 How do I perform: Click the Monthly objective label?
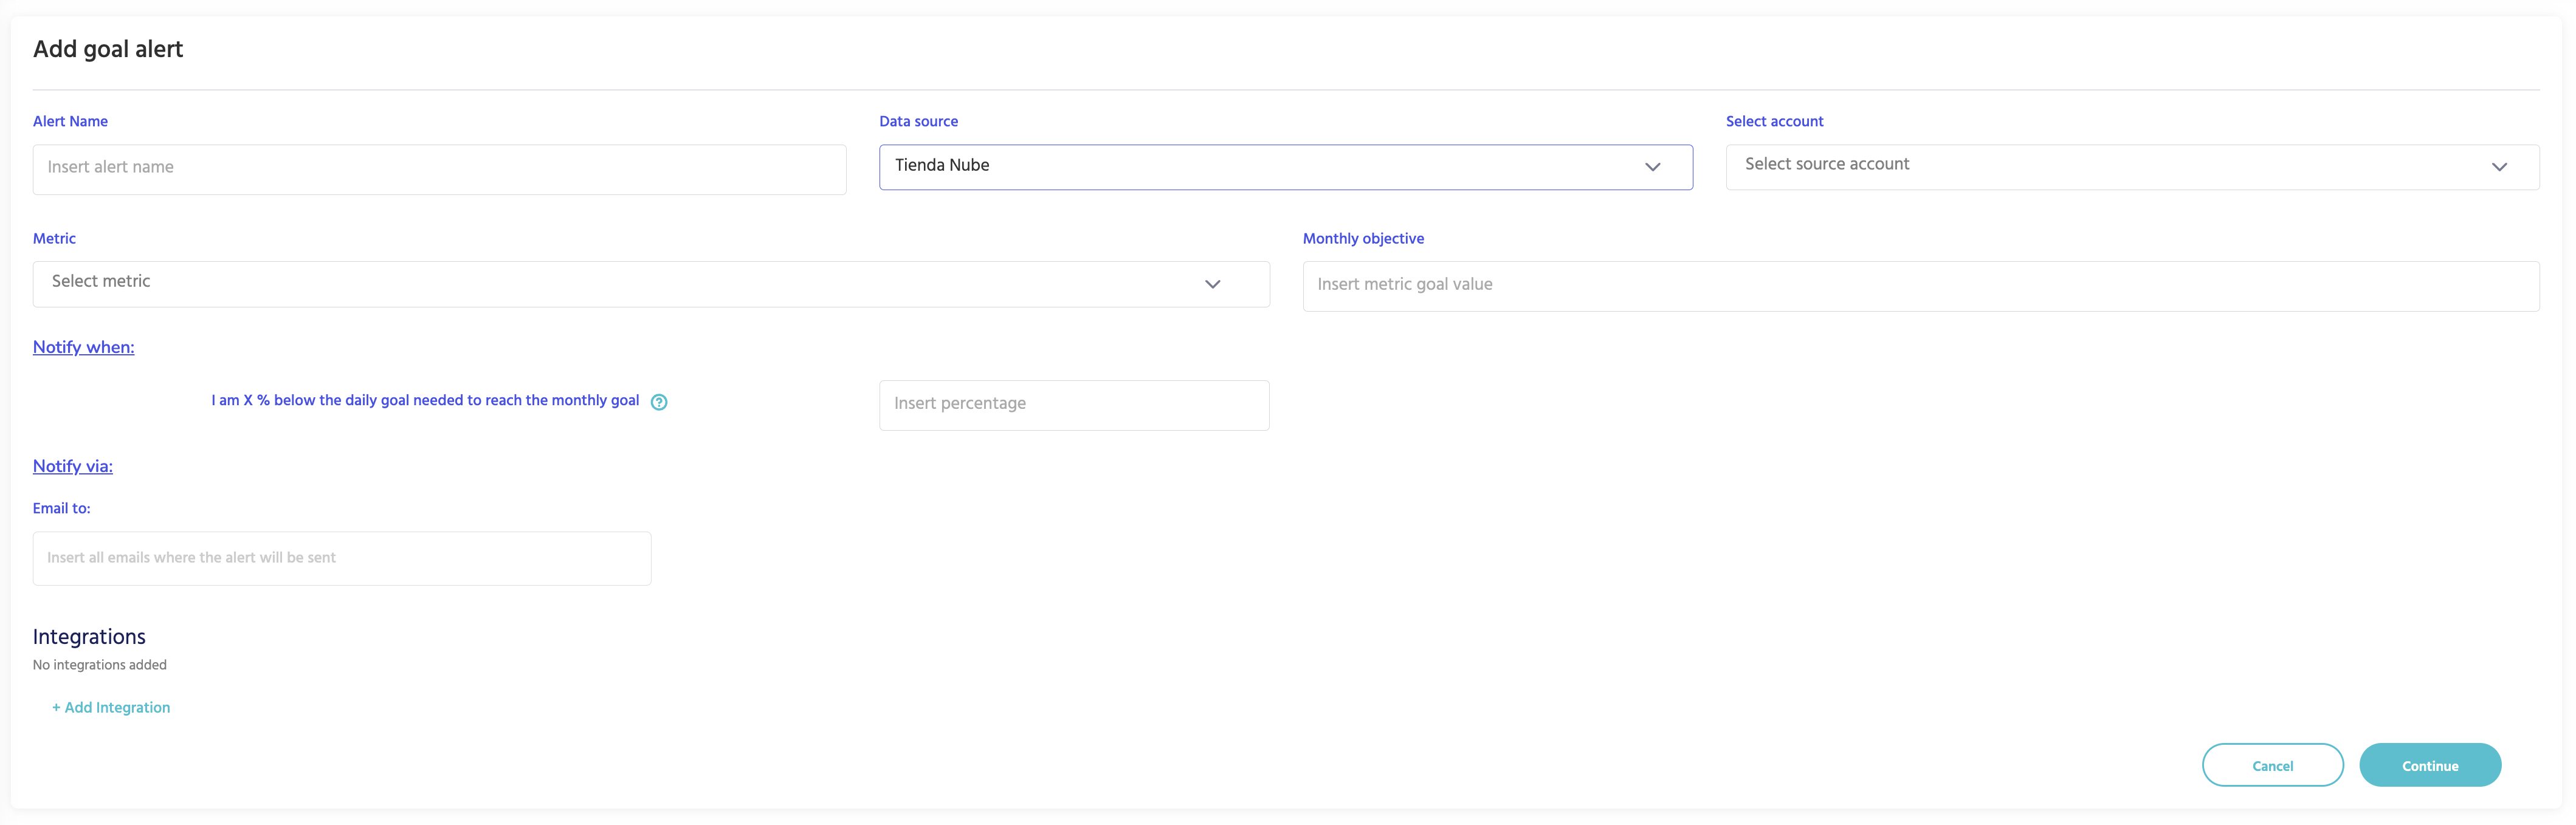(1363, 238)
